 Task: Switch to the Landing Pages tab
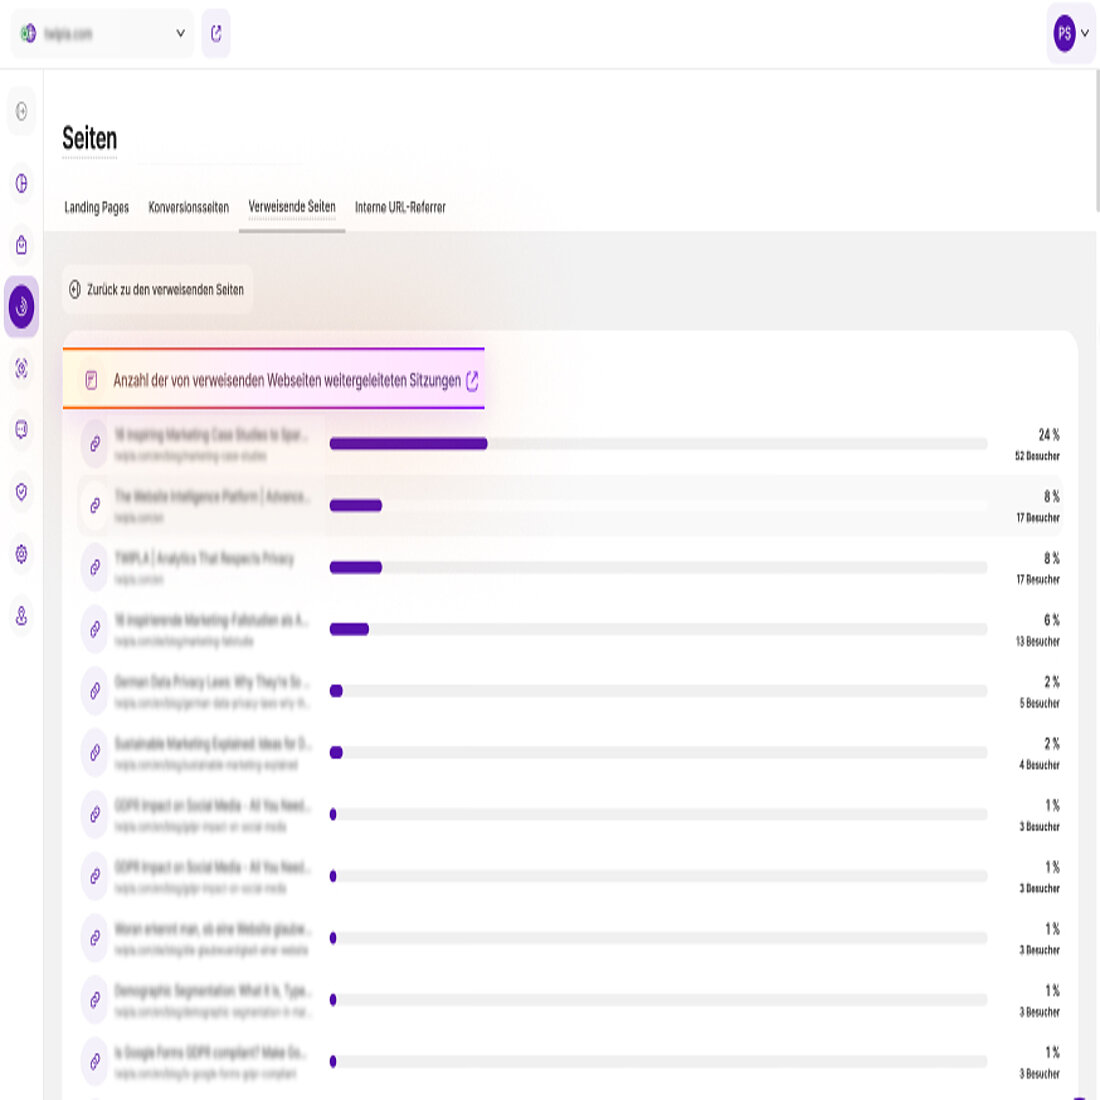(x=96, y=207)
